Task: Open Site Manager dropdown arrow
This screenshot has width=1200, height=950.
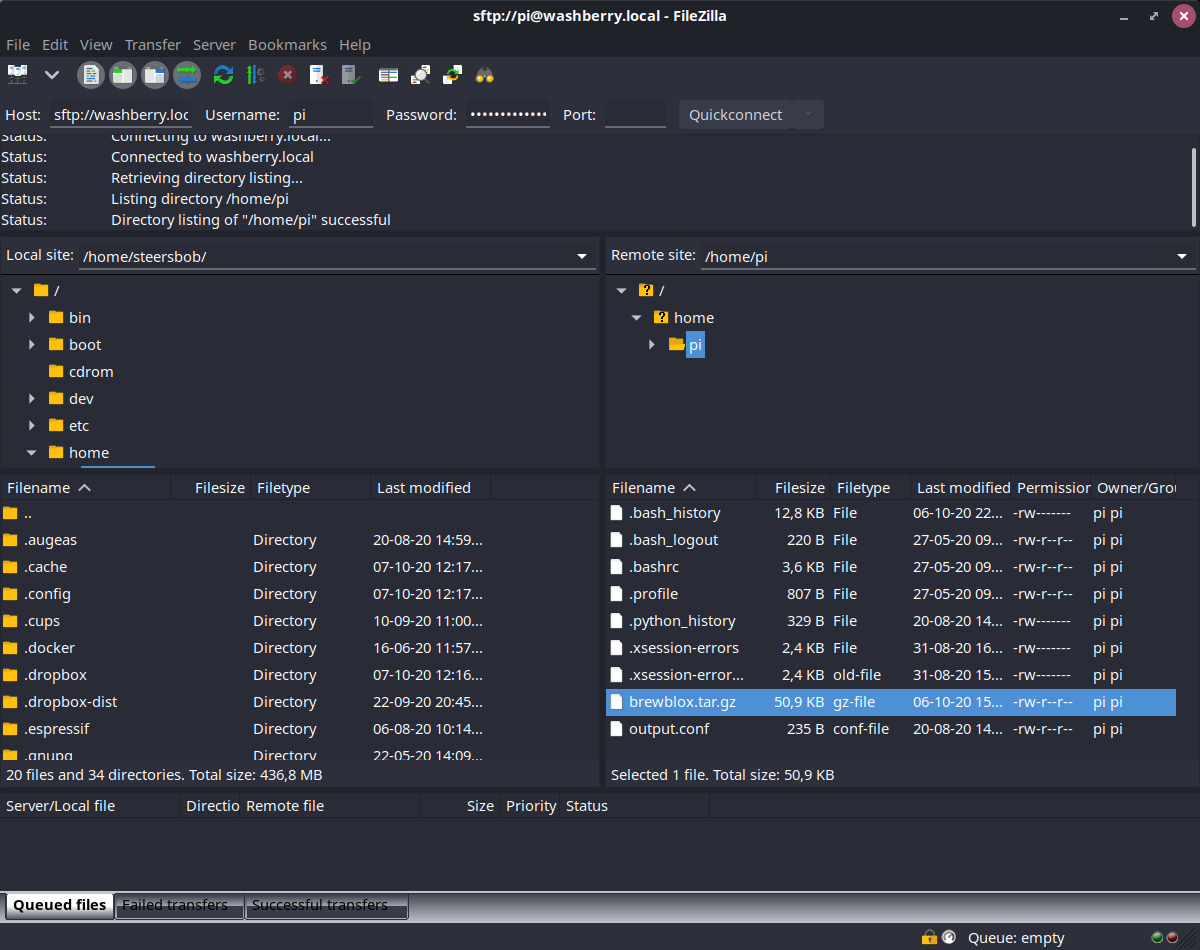Action: click(52, 75)
